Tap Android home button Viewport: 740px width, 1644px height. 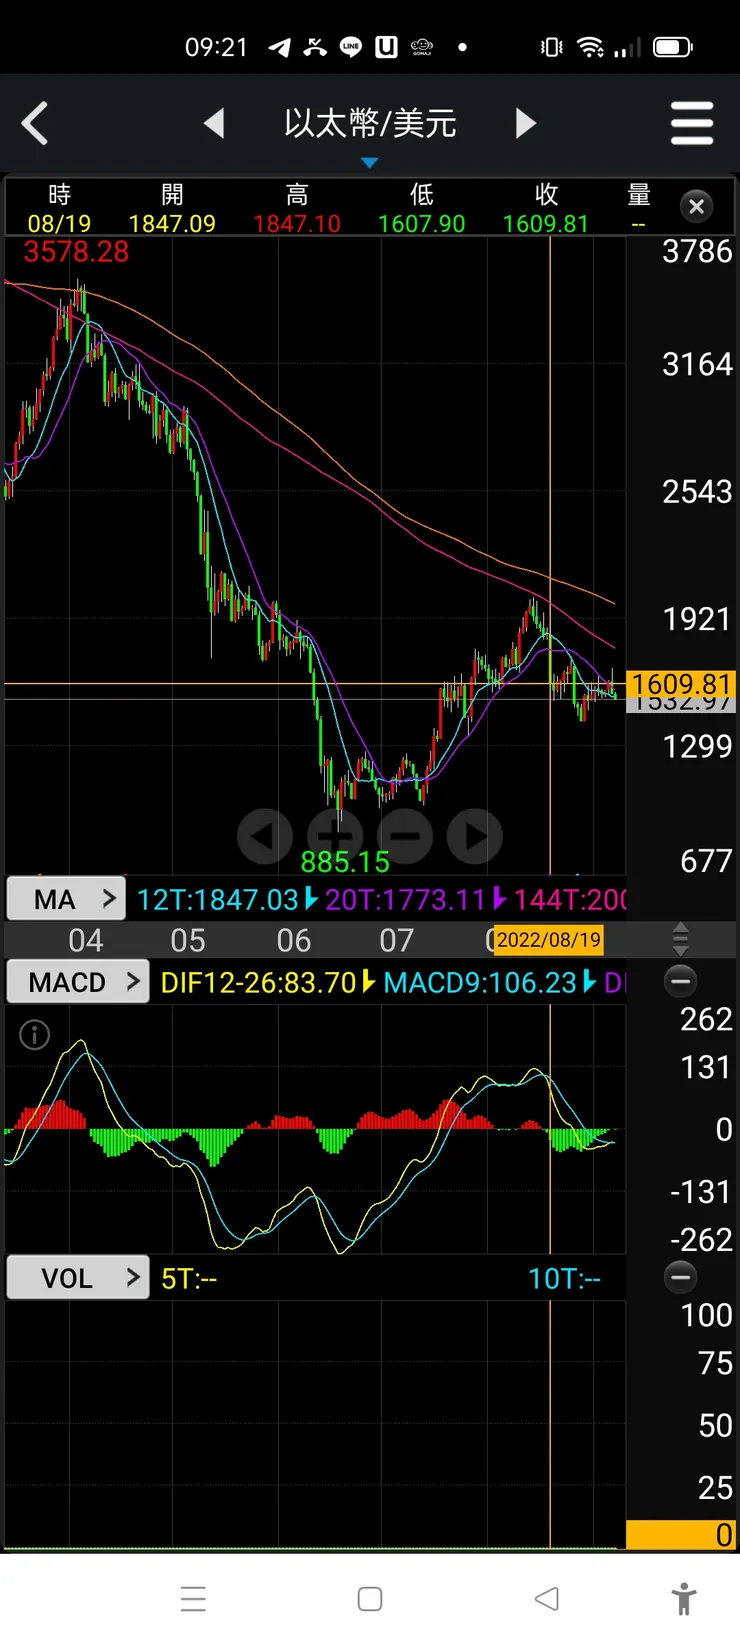click(370, 1599)
